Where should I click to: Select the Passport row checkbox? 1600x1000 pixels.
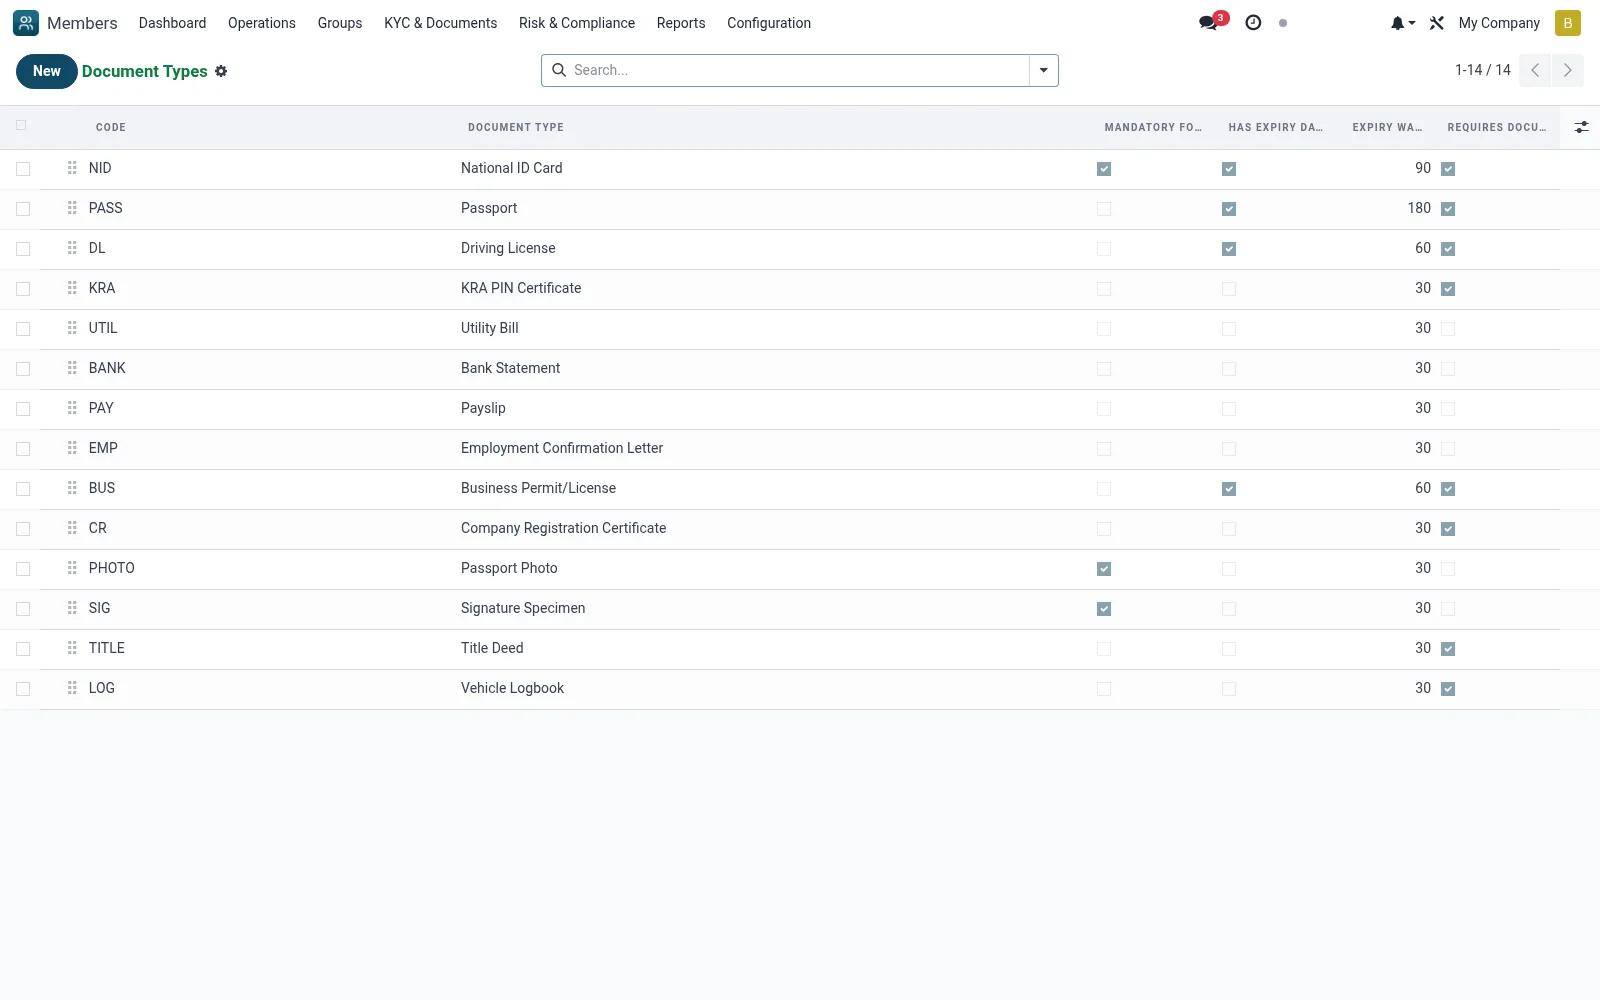click(x=23, y=209)
